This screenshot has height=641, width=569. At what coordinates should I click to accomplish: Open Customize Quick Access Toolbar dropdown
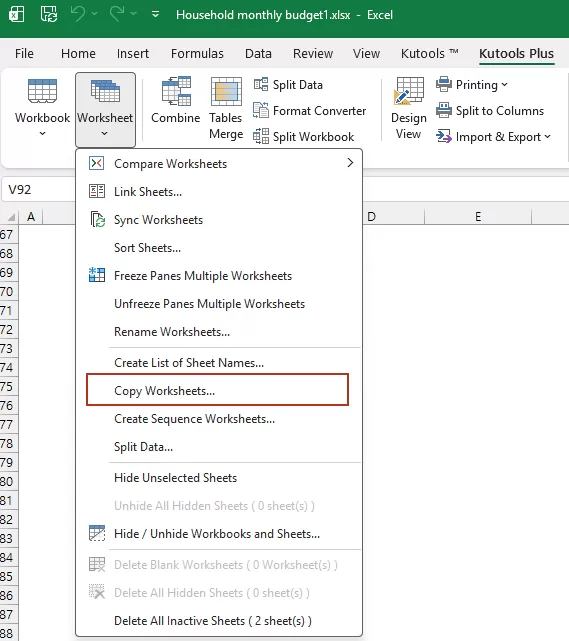(155, 14)
